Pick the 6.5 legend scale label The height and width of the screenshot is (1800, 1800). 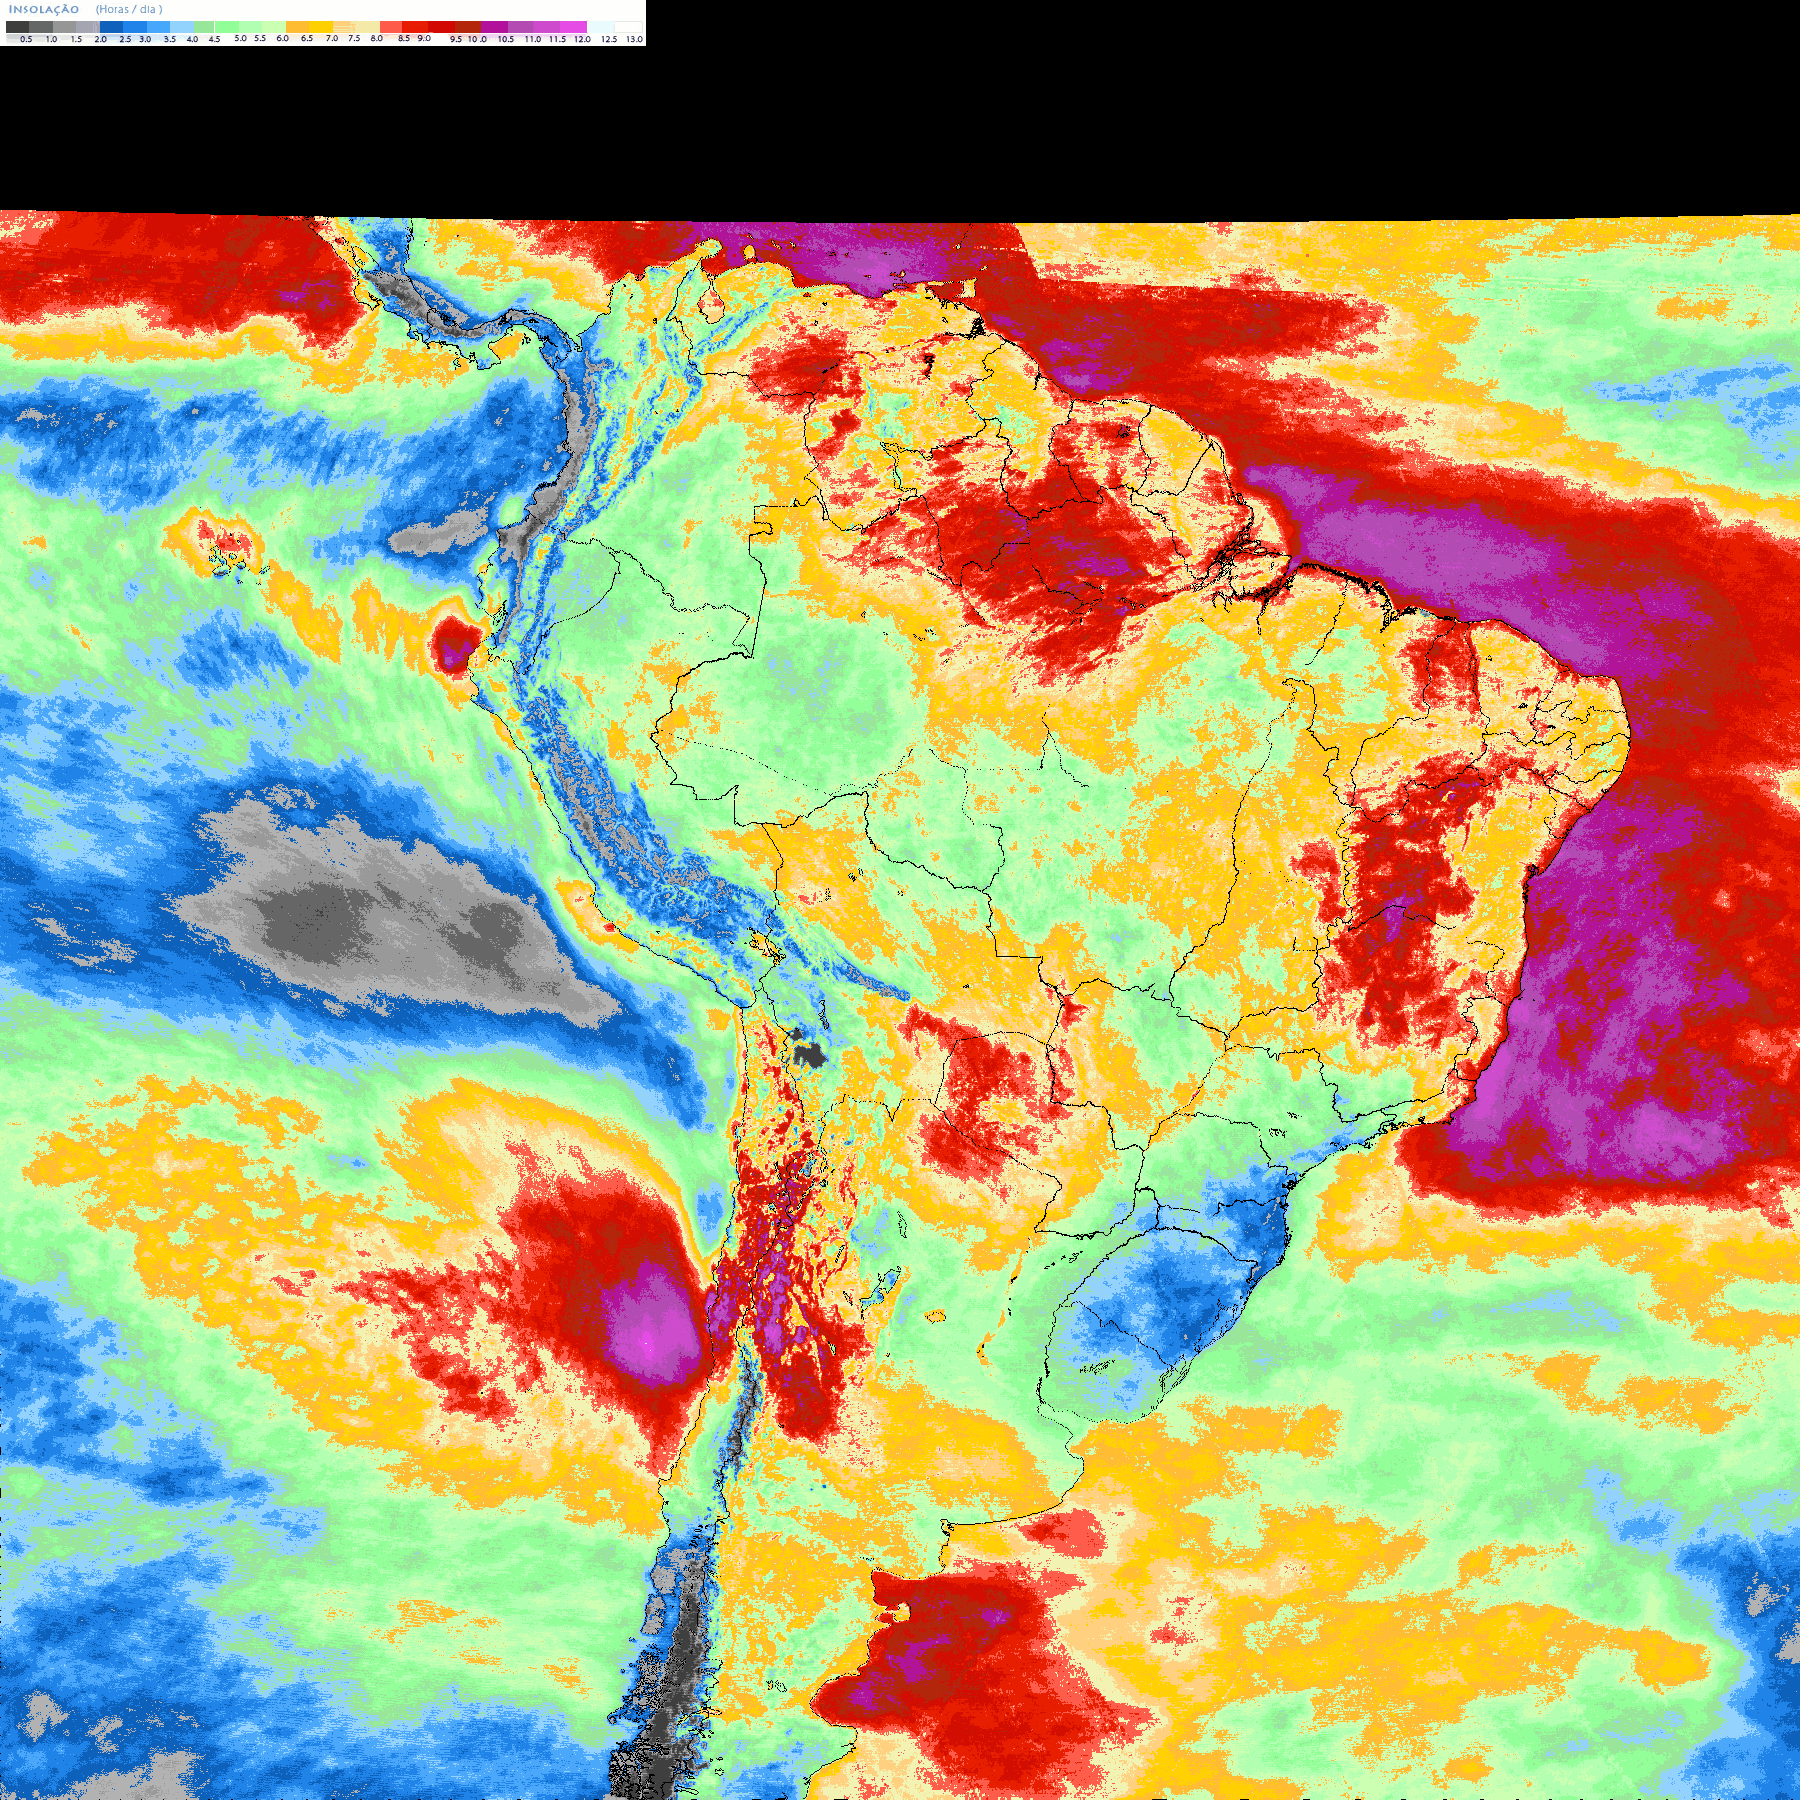(x=307, y=38)
